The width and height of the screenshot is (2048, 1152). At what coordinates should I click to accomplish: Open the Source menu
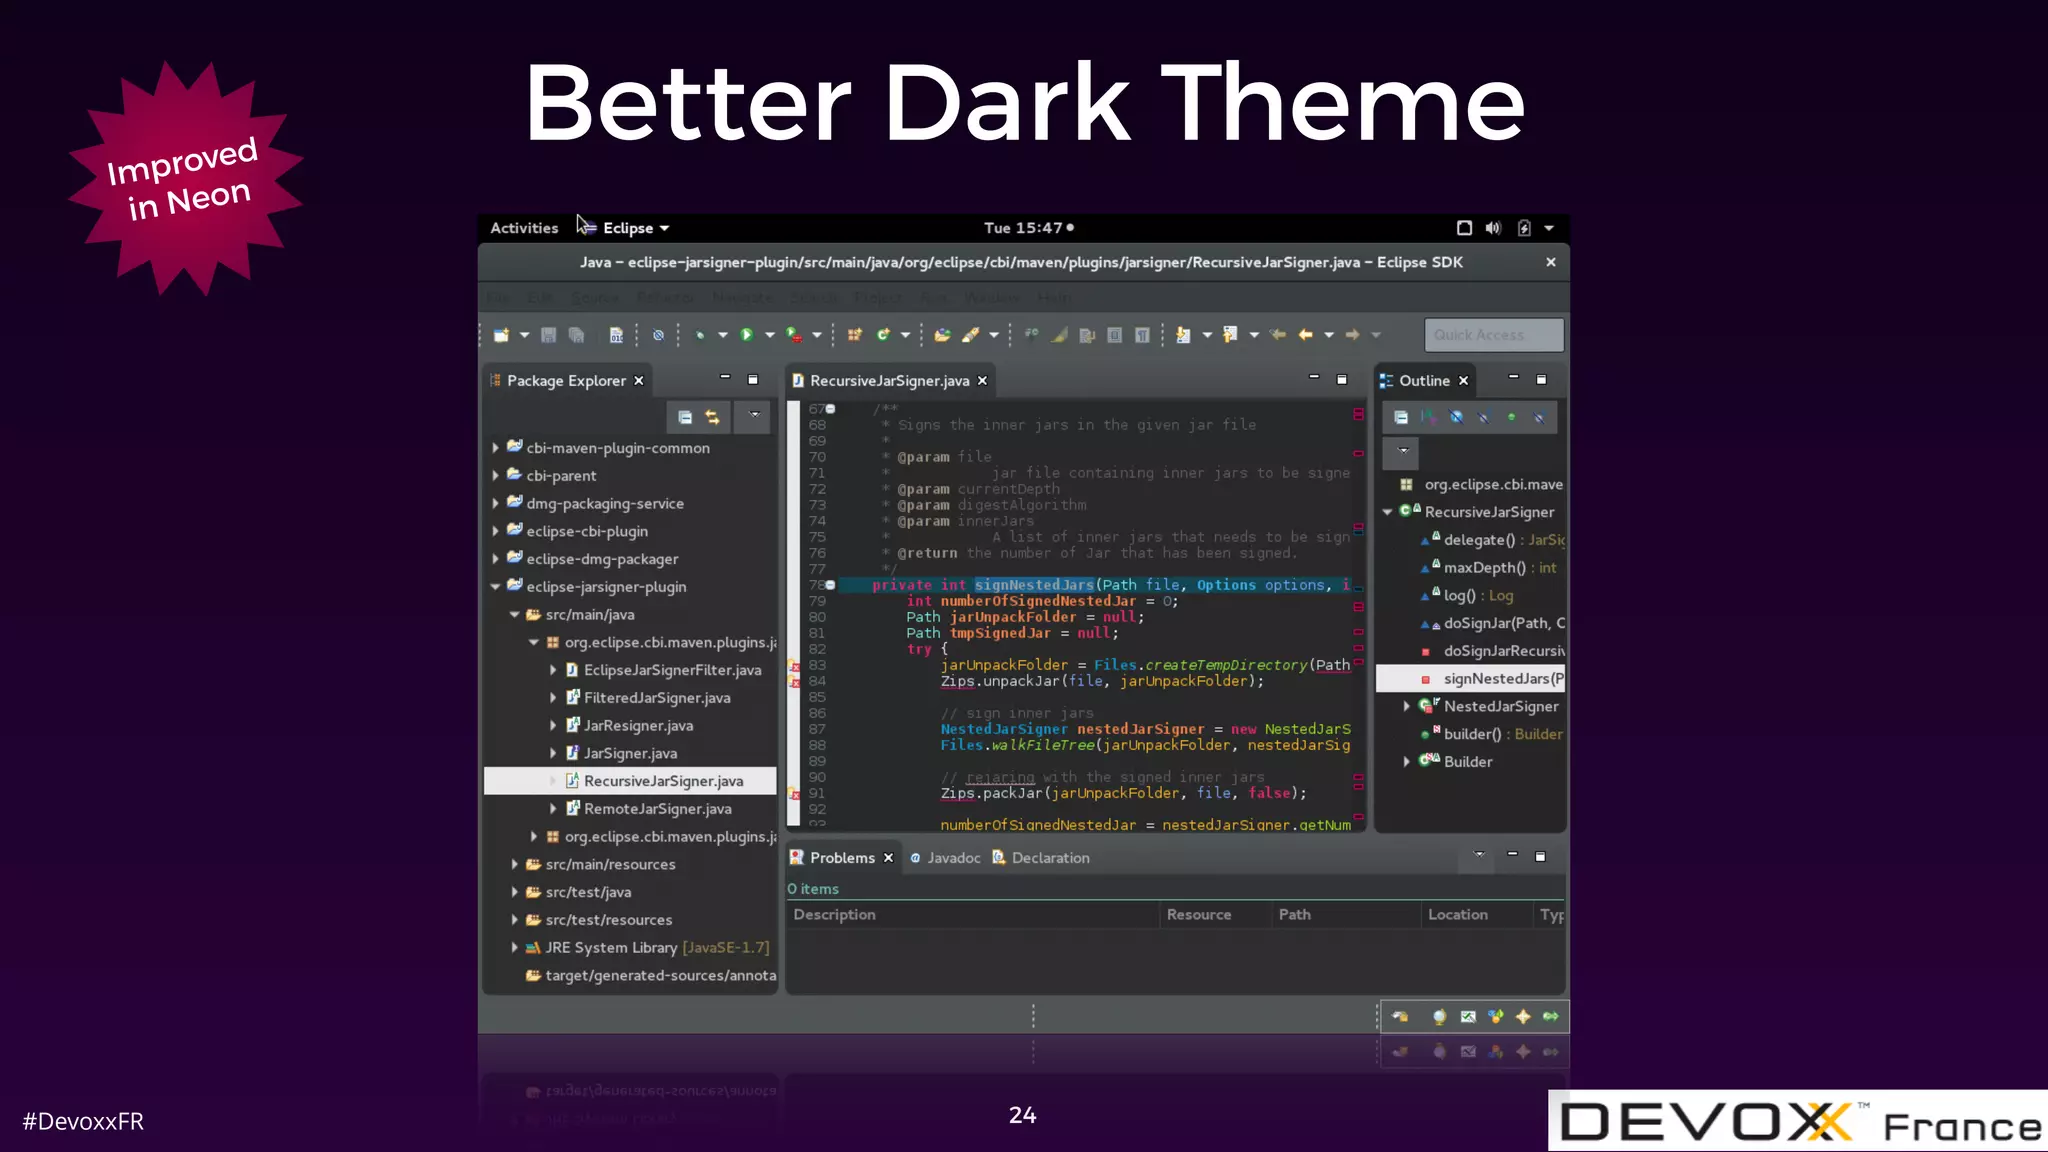tap(595, 298)
